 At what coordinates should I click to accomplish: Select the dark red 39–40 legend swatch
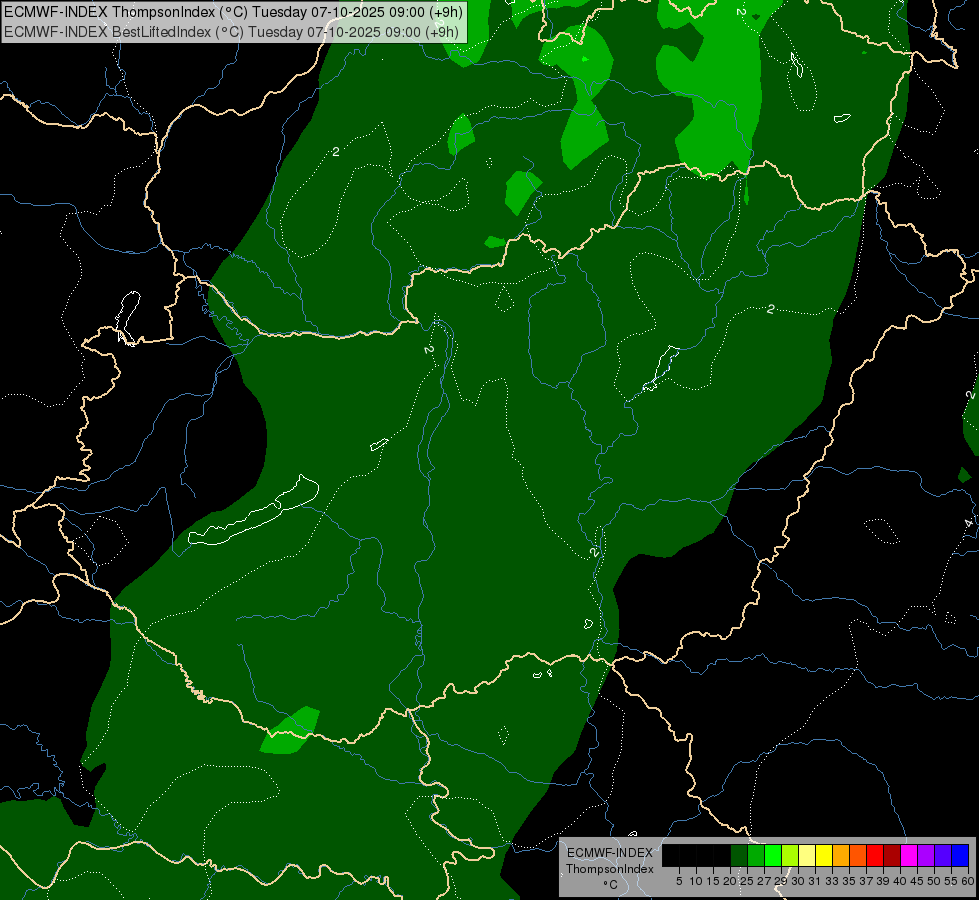(x=892, y=855)
